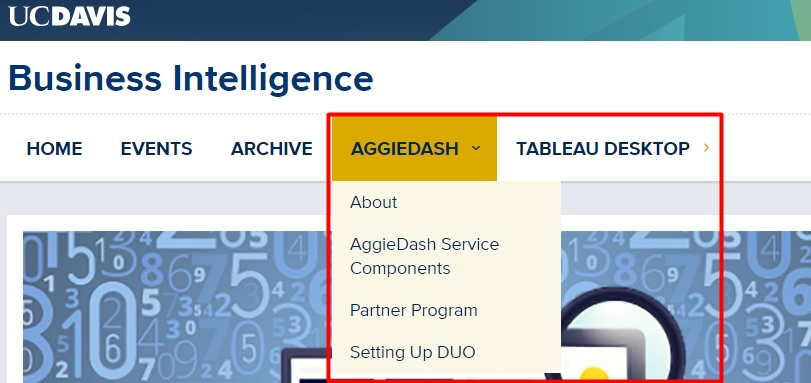Click the highlighted AGGIEDASH menu label
Image resolution: width=811 pixels, height=383 pixels.
pos(404,149)
